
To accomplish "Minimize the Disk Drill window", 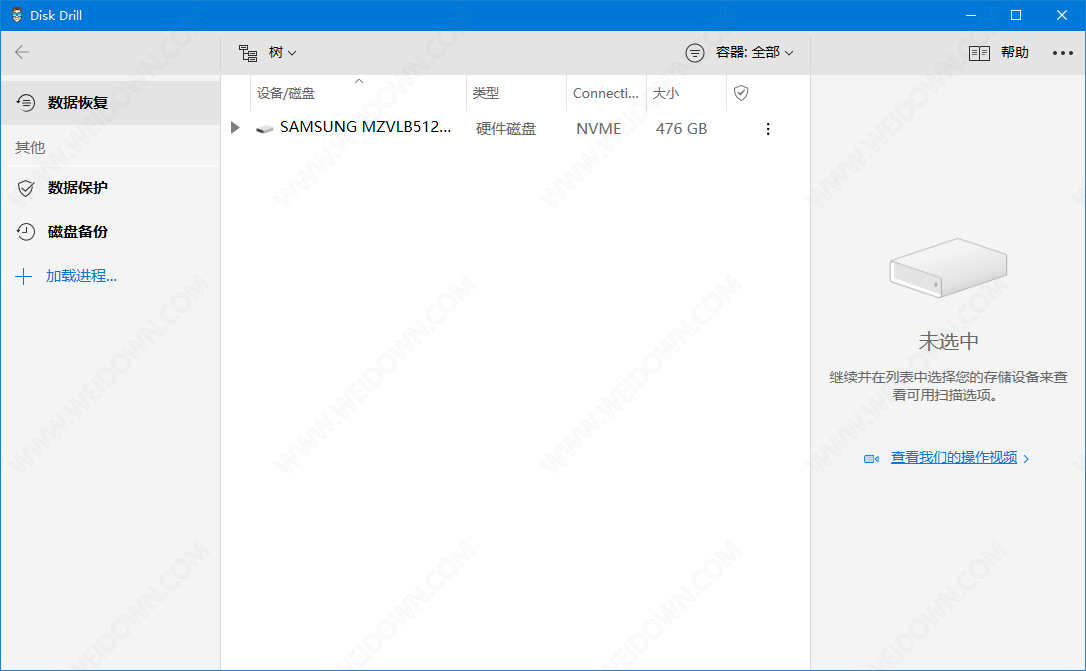I will point(971,15).
